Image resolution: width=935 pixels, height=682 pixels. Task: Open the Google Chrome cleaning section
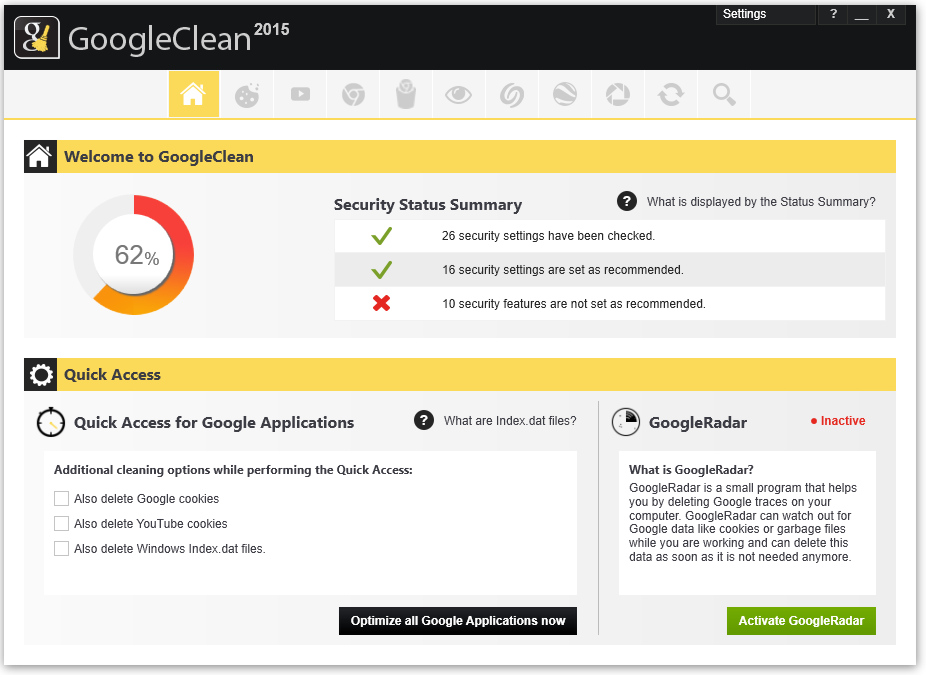pyautogui.click(x=353, y=94)
